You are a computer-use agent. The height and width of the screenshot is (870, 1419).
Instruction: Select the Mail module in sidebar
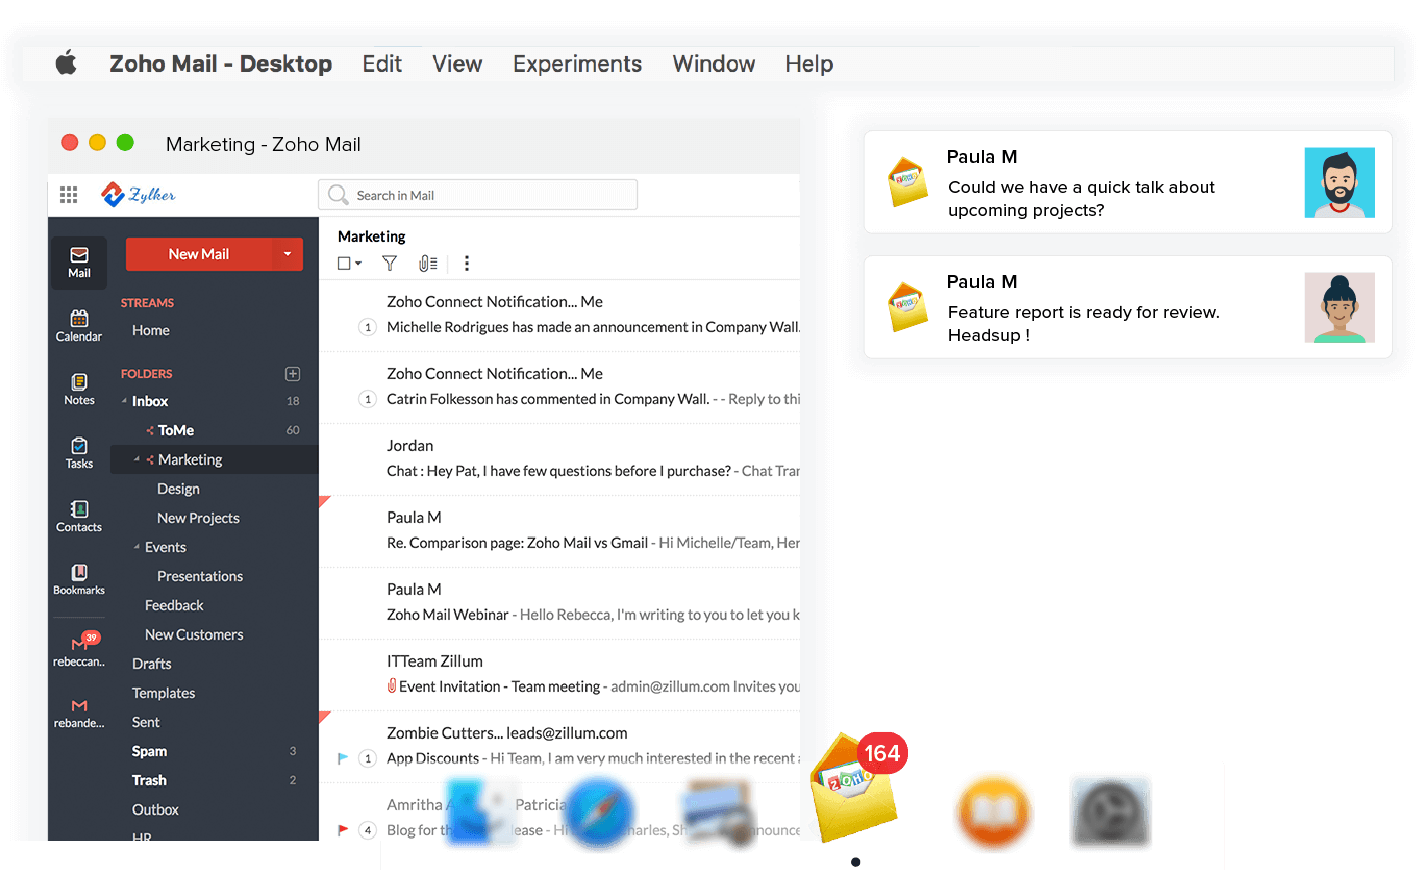[79, 262]
